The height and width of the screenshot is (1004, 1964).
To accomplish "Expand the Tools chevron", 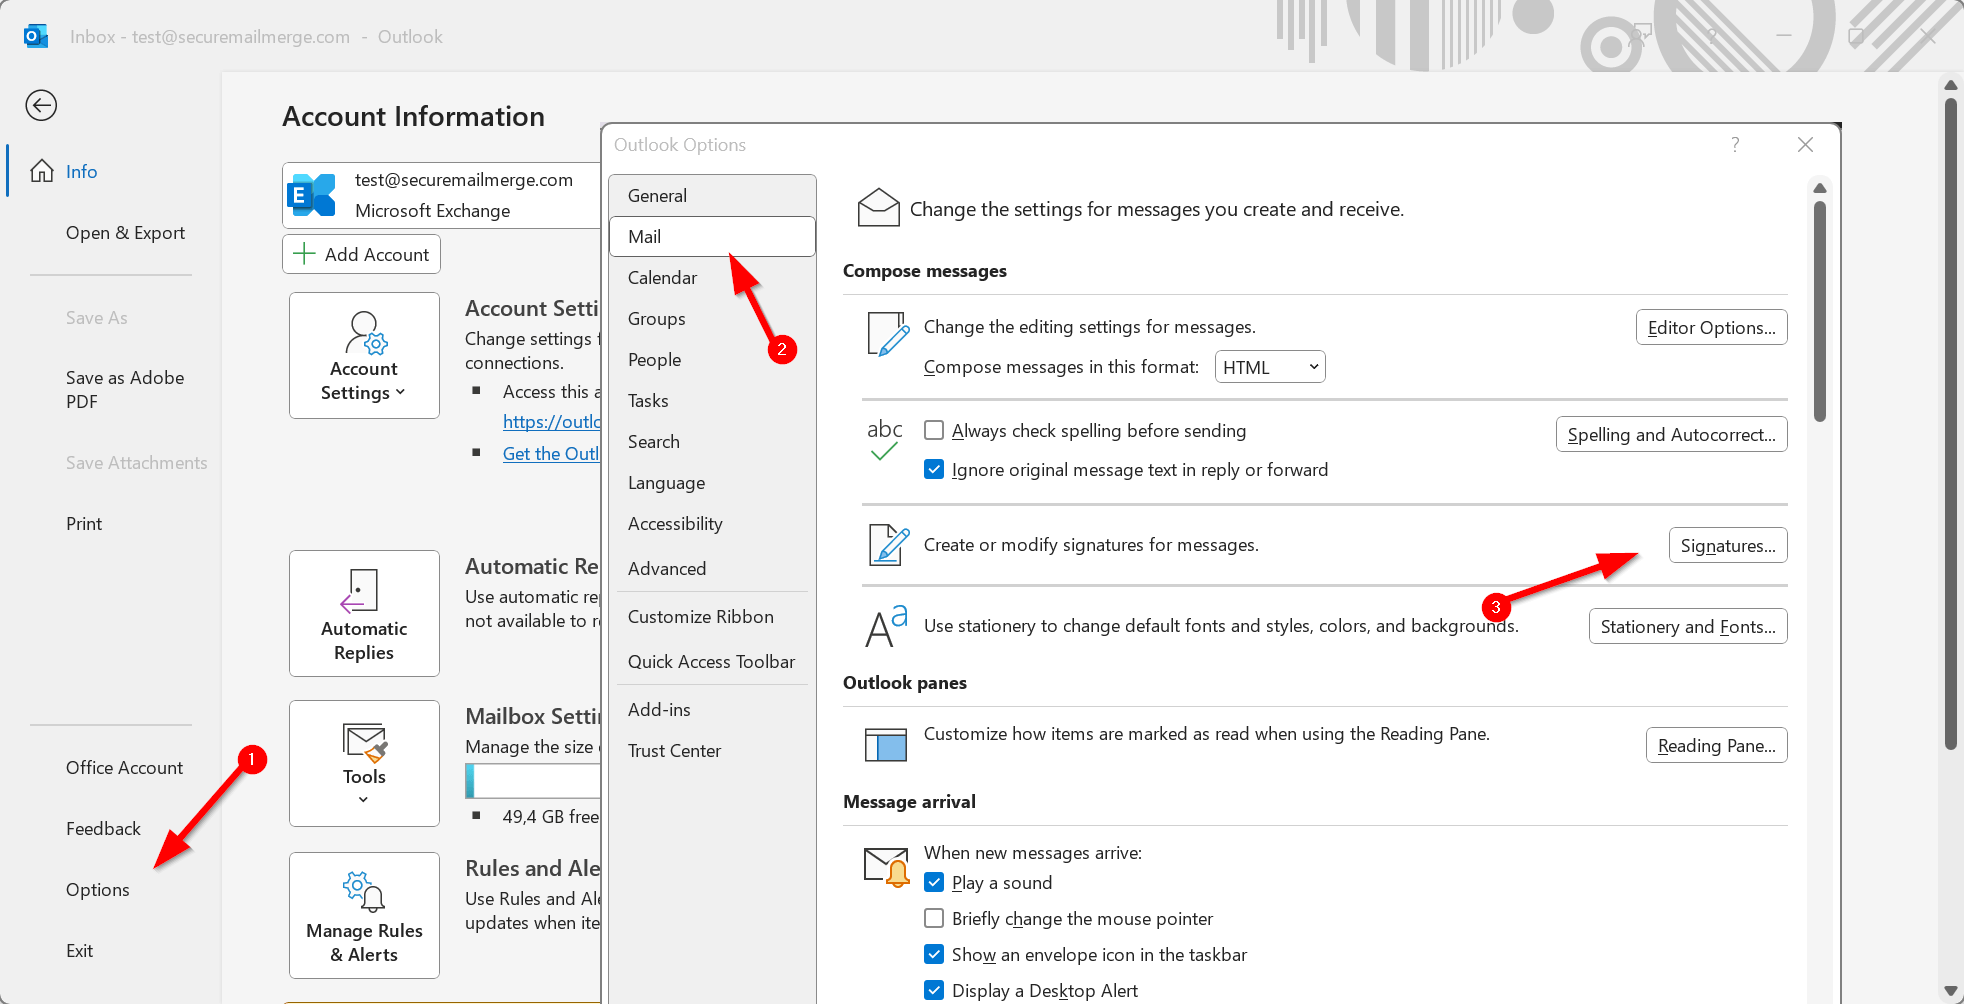I will click(362, 799).
